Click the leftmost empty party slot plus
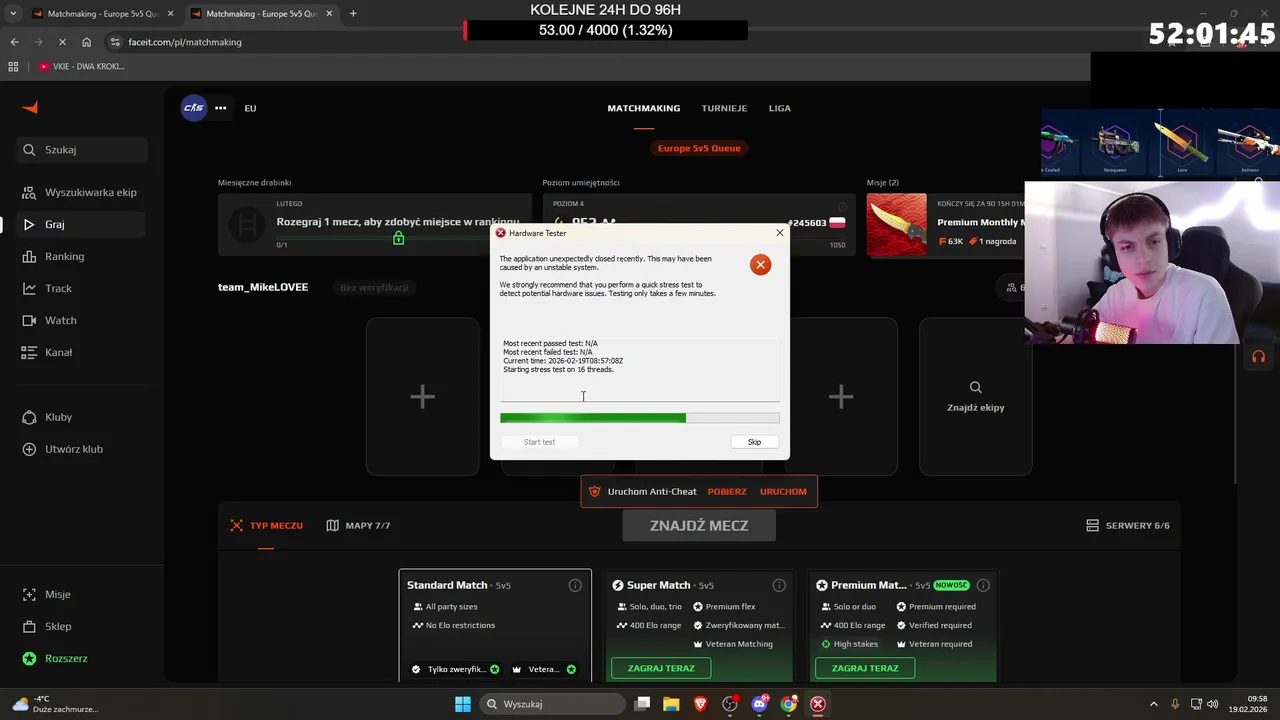 422,397
